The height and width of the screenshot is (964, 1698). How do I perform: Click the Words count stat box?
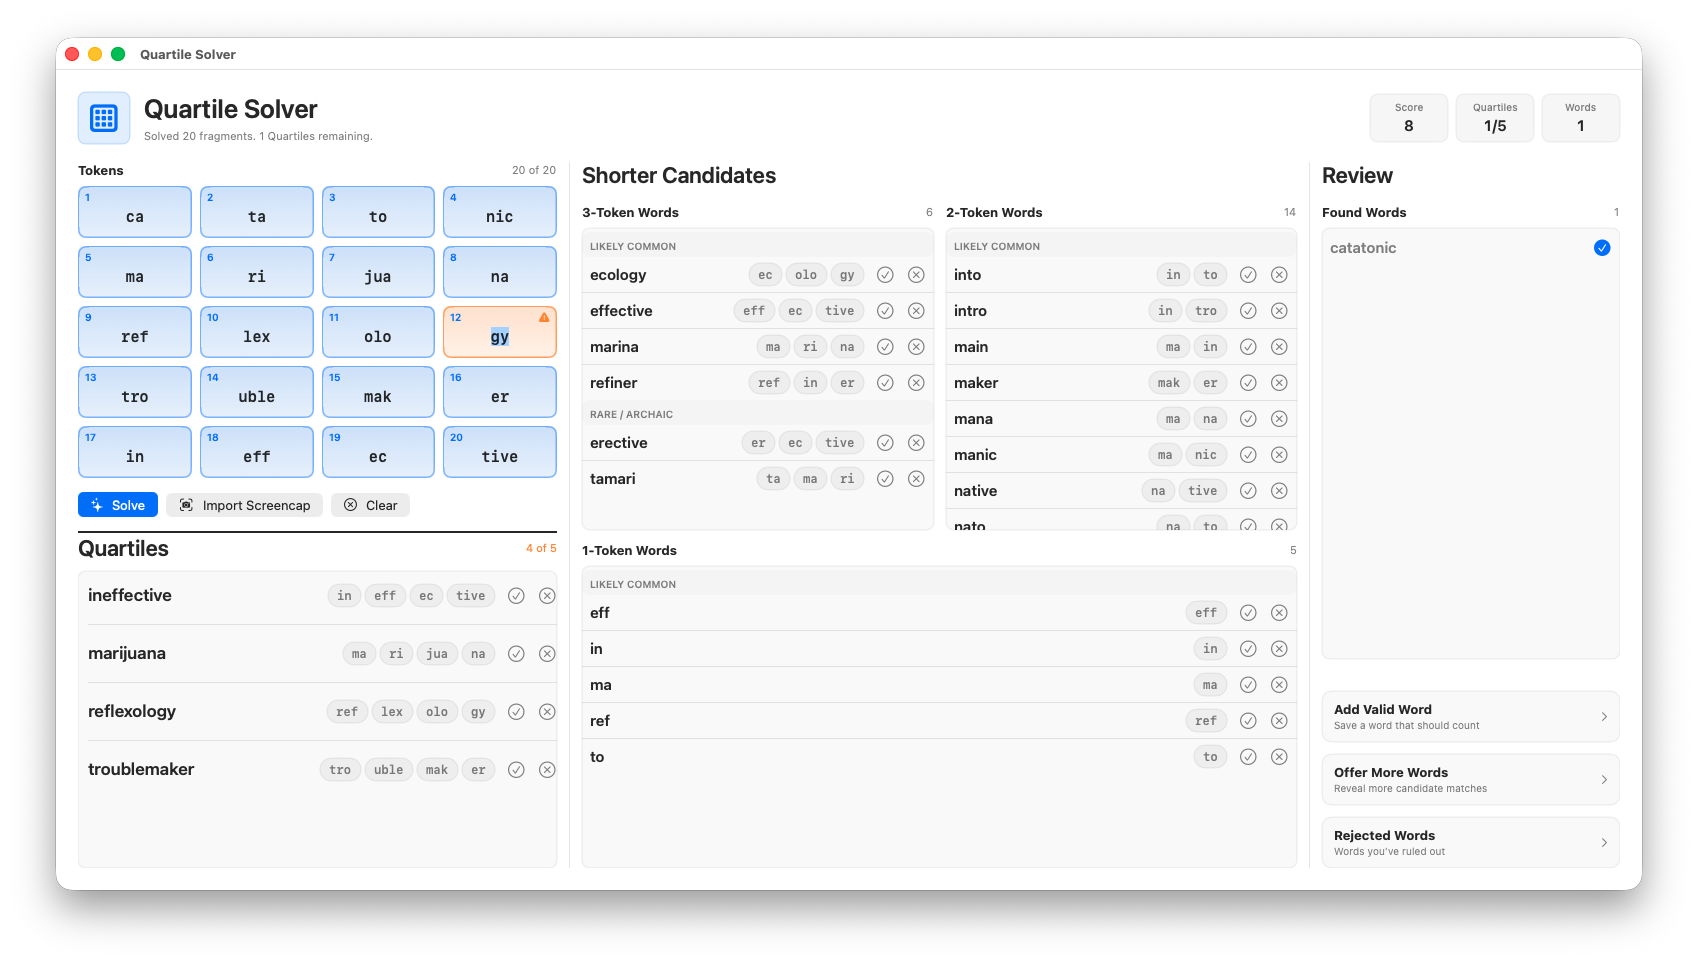click(1581, 118)
